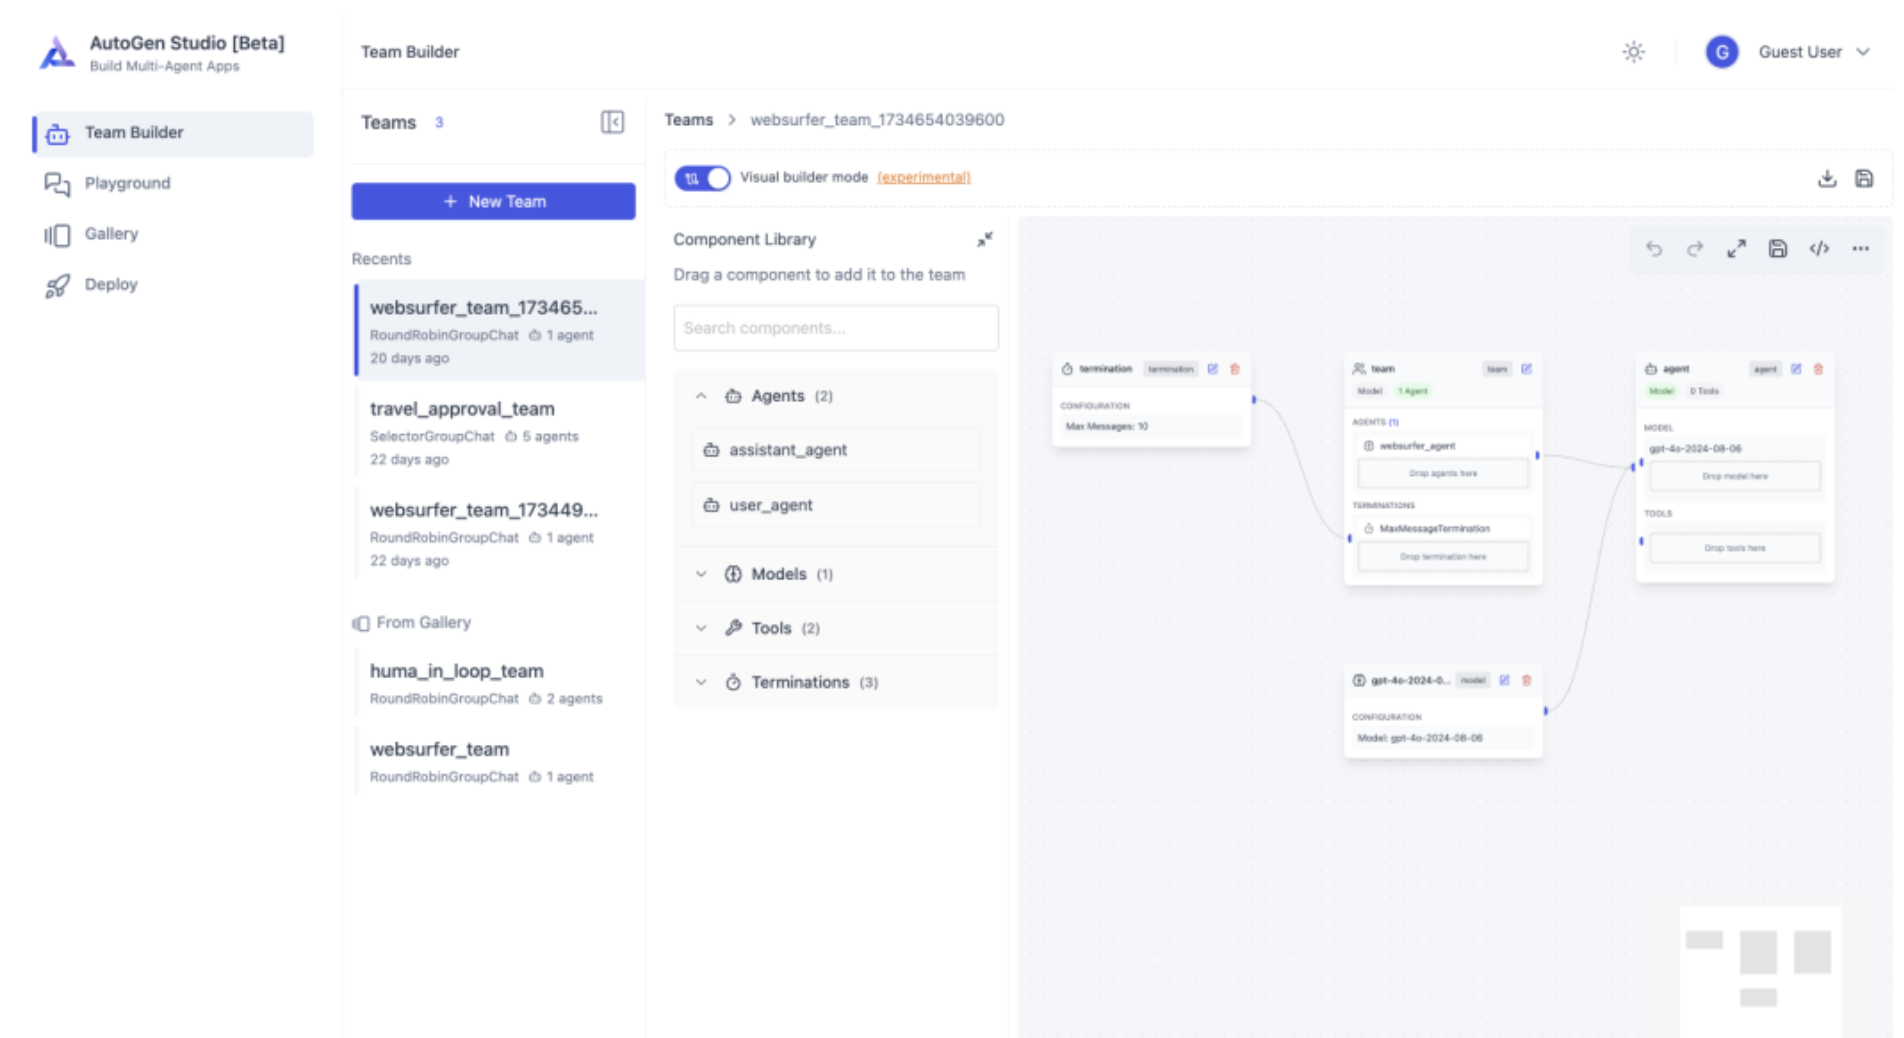
Task: Click the Drop termination here zone
Action: 1442,556
